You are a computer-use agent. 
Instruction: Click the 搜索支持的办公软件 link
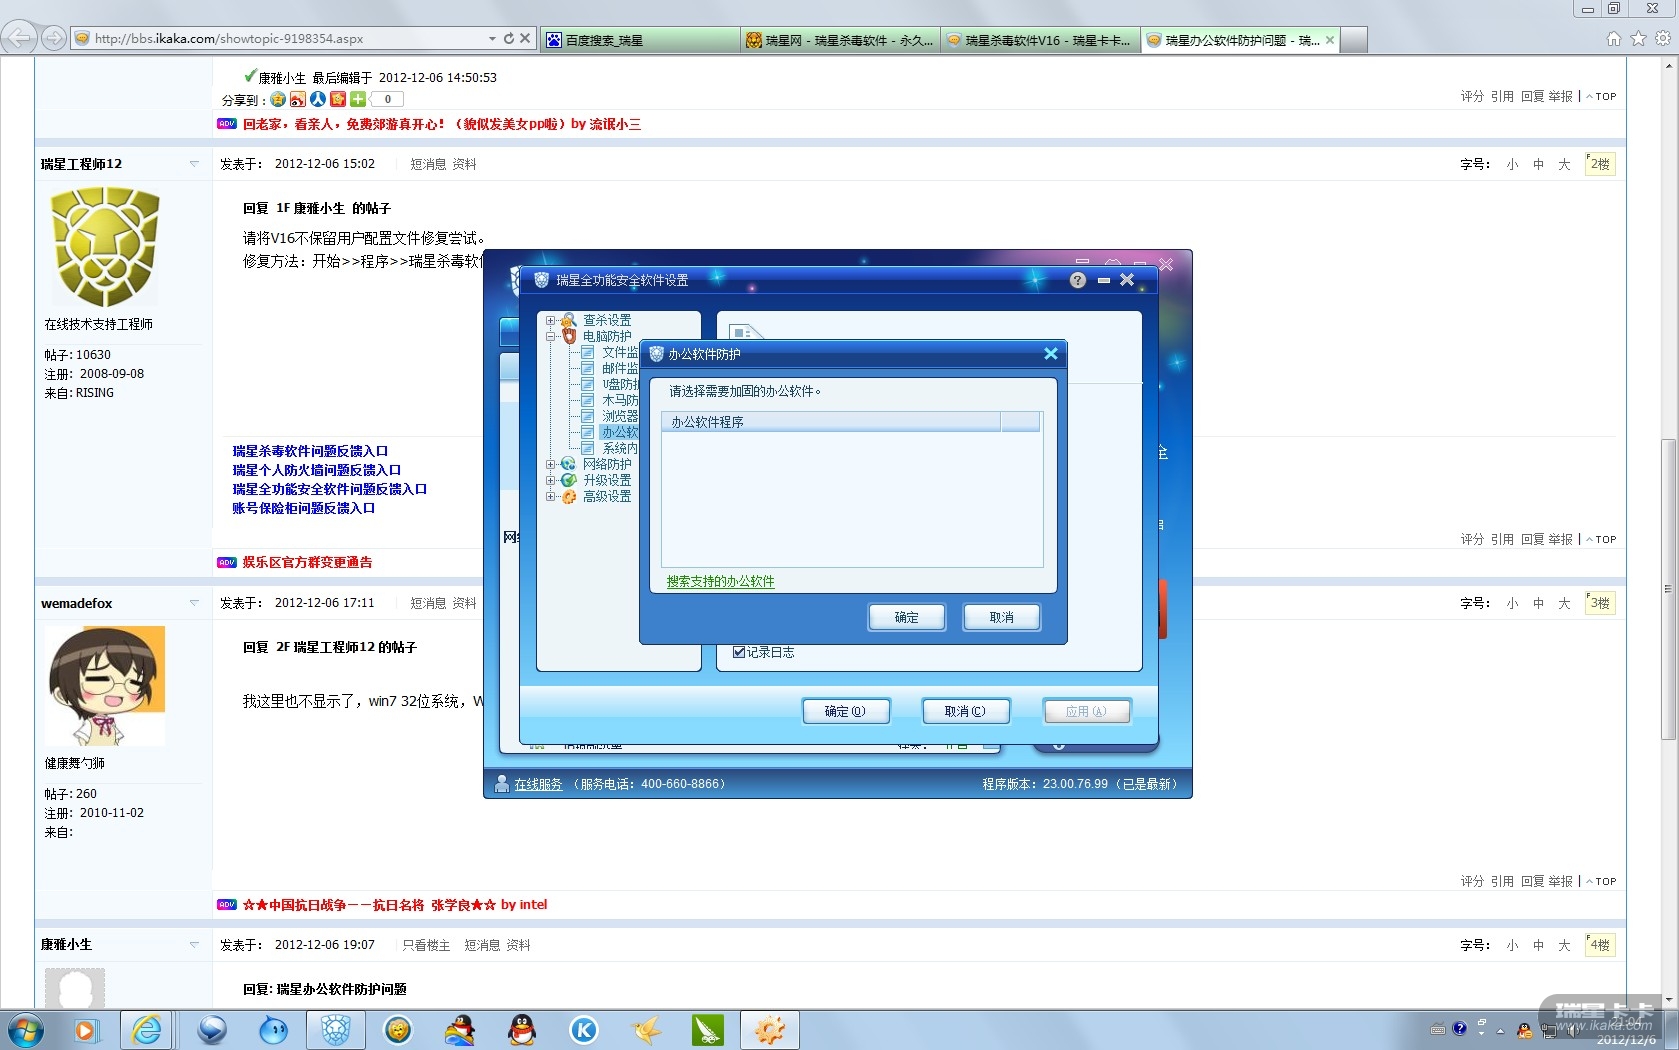point(720,581)
